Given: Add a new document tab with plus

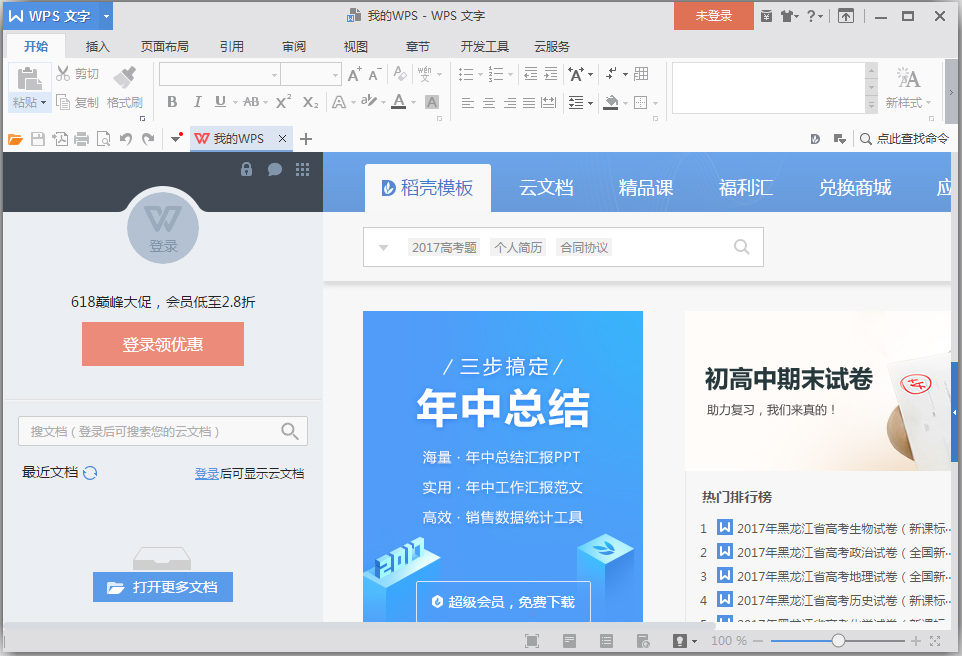Looking at the screenshot, I should coord(306,139).
